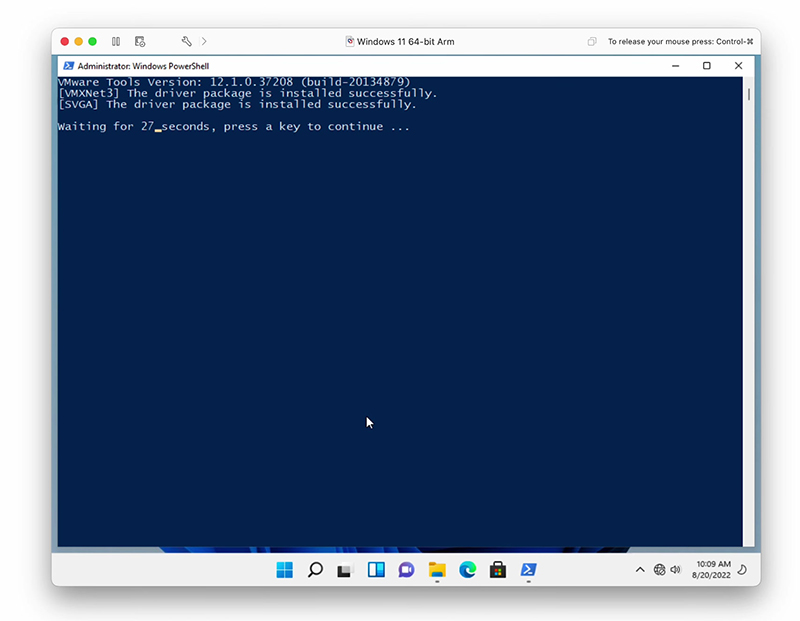Click the Focus assist moon icon

point(743,569)
